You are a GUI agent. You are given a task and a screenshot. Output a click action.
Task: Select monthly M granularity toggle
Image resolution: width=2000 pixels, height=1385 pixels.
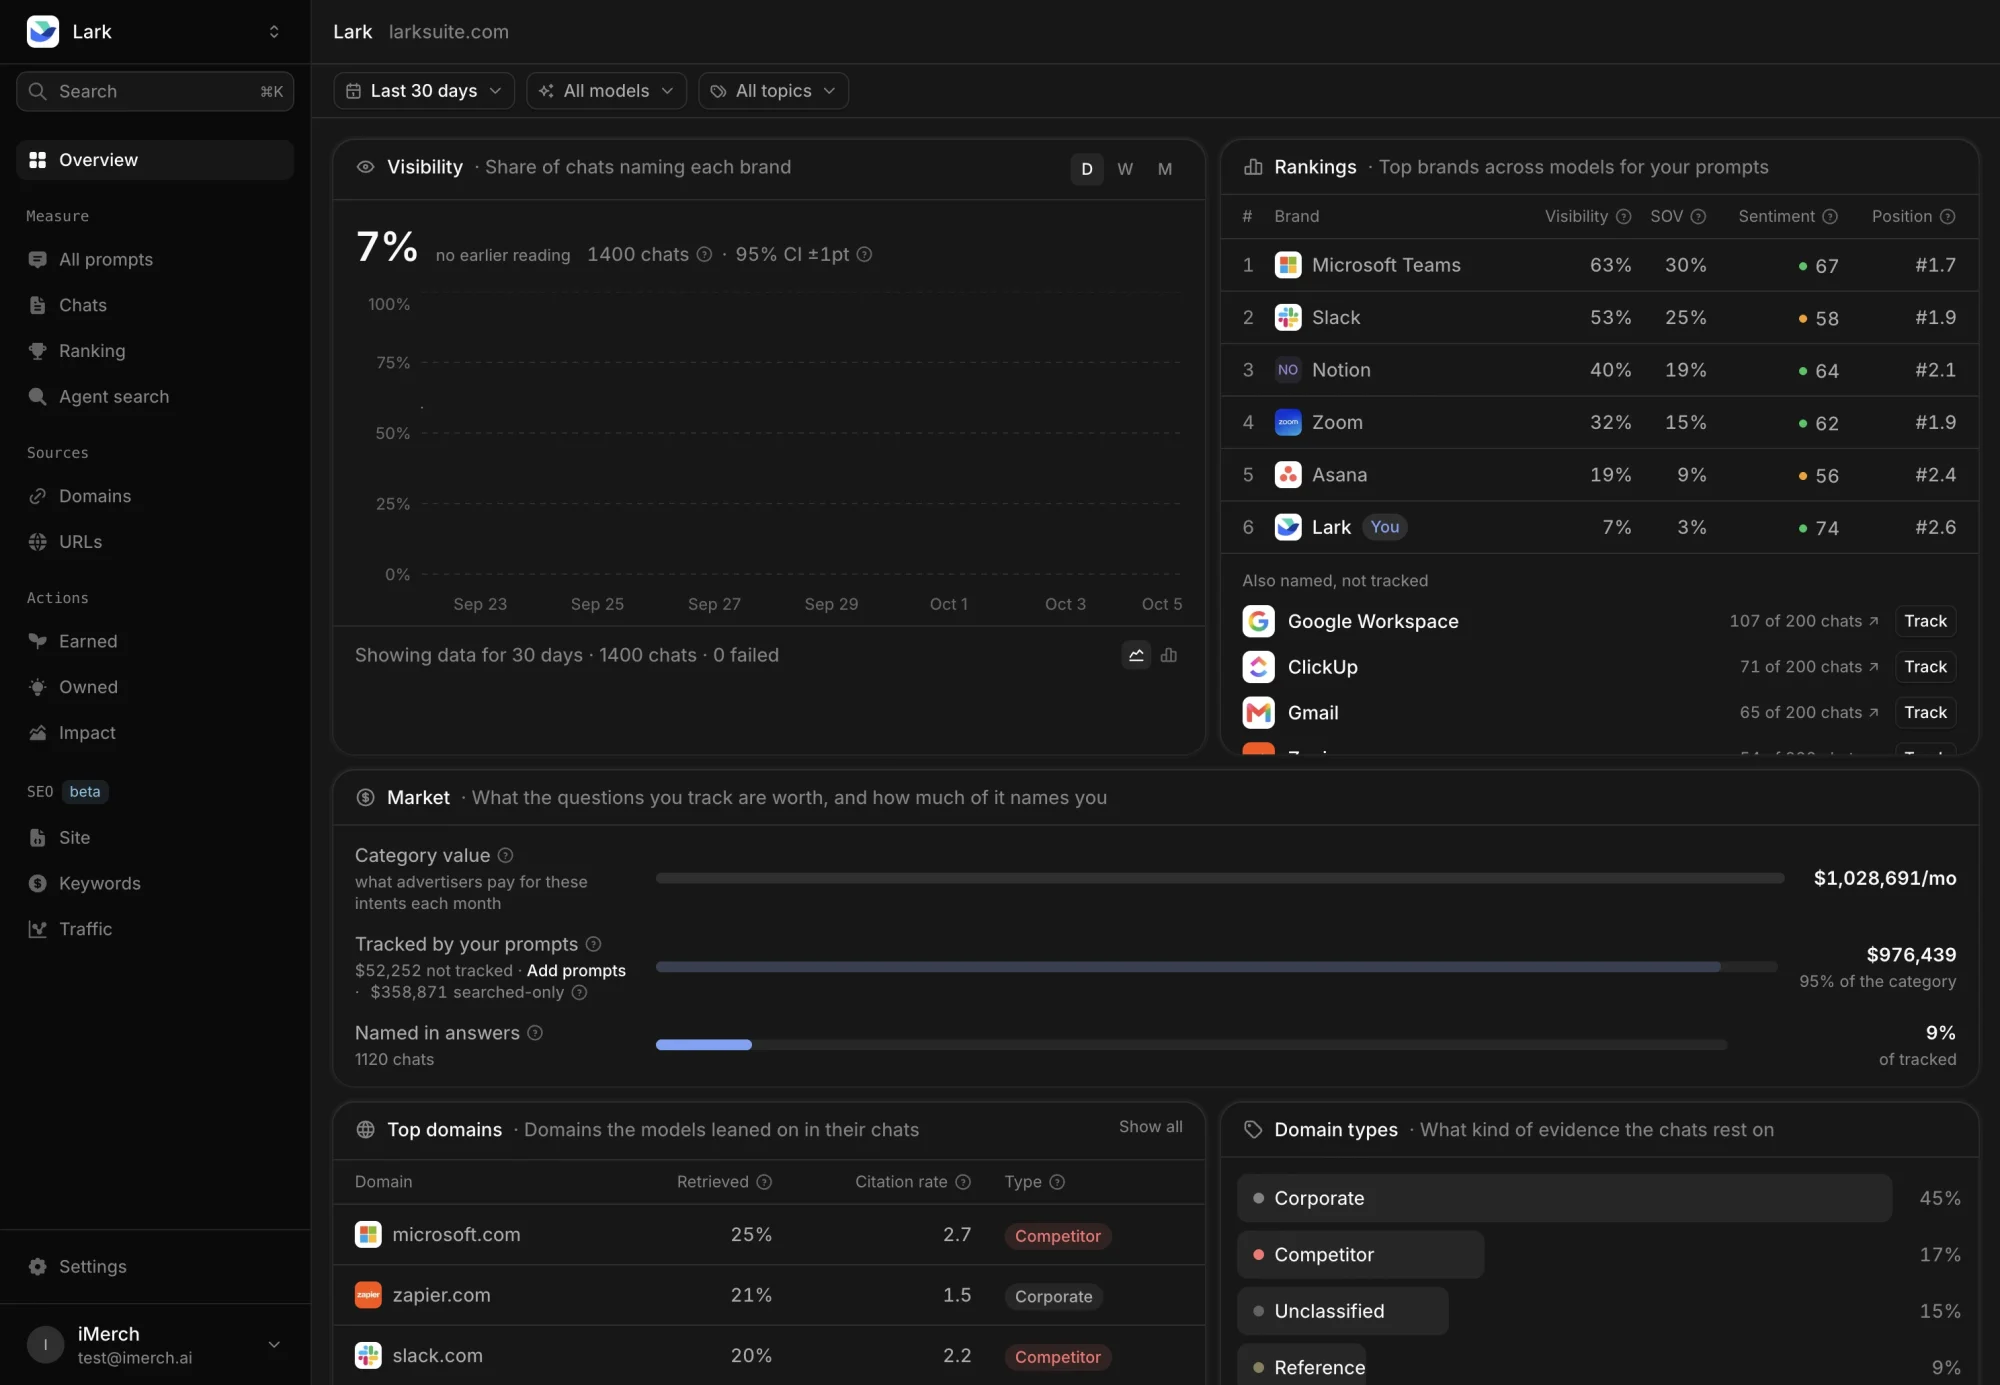[1165, 169]
